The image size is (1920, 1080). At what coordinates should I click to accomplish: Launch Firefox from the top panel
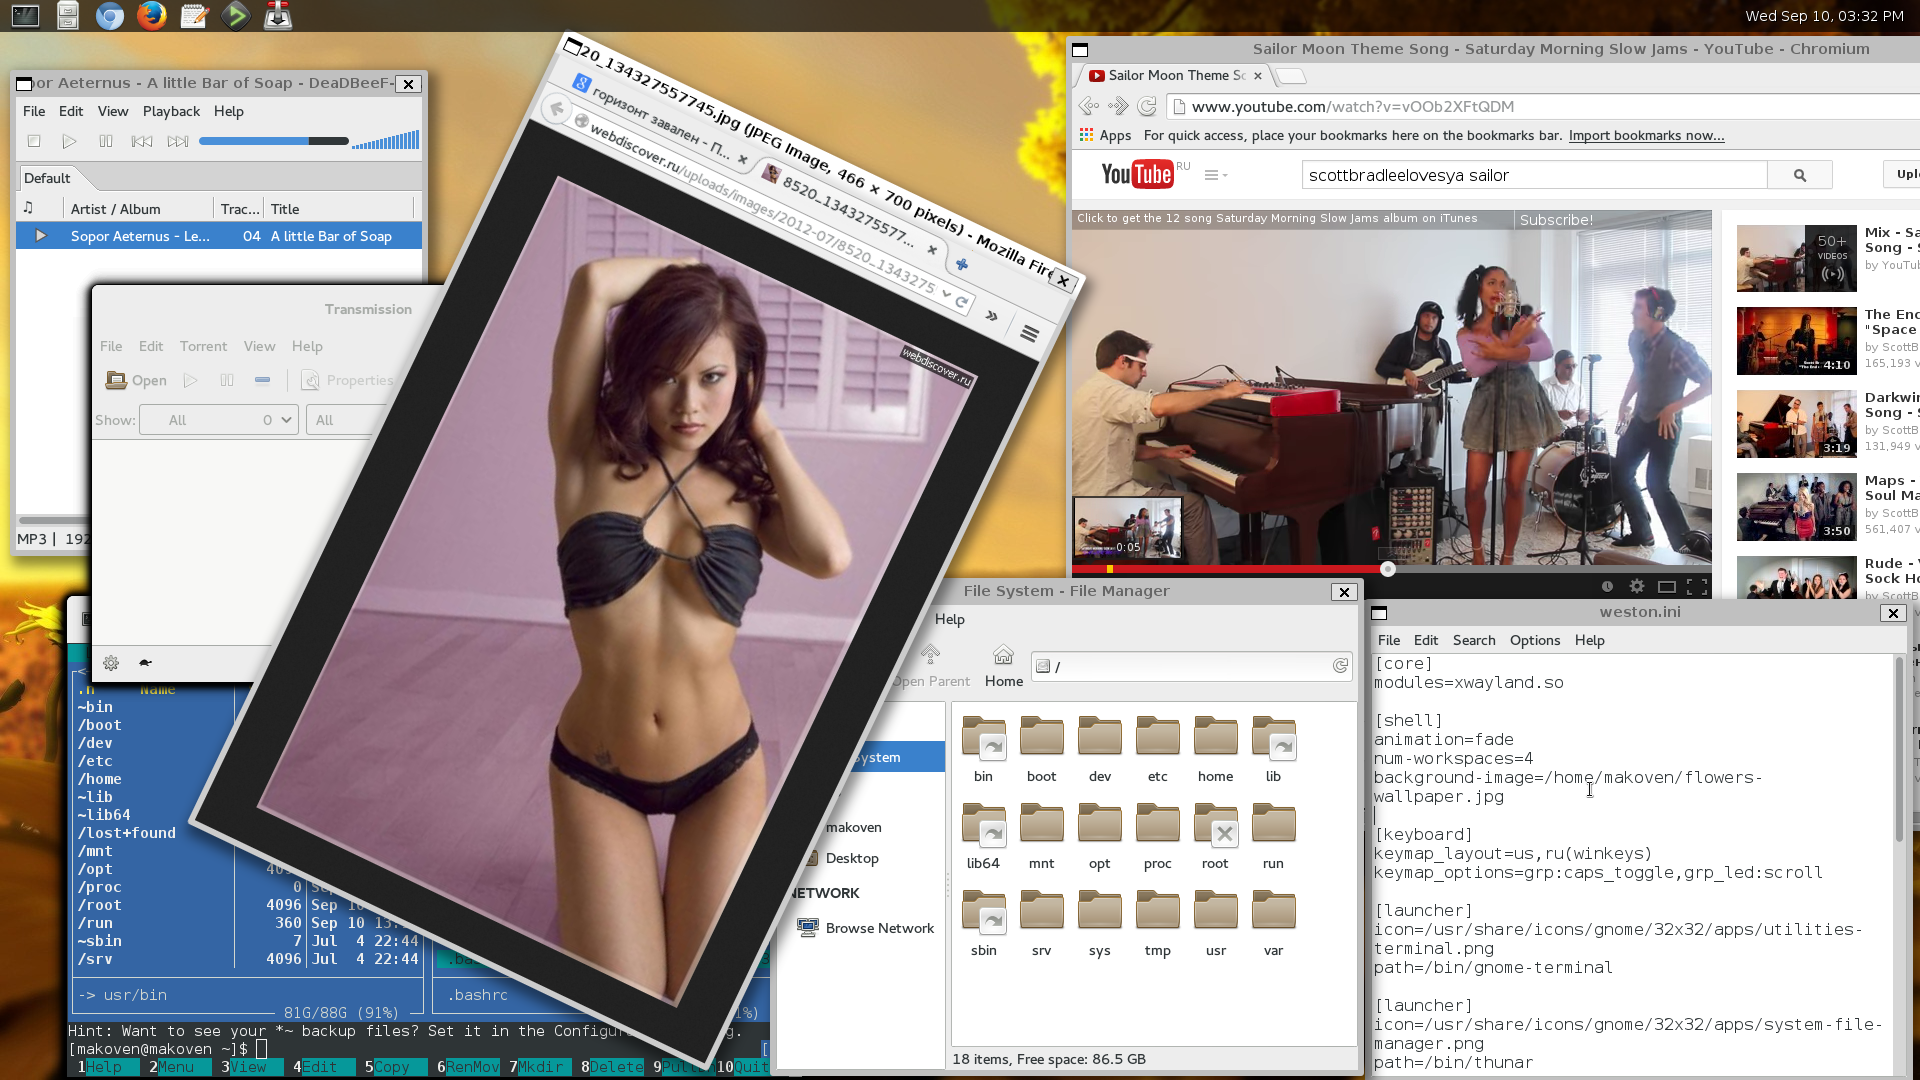pos(152,16)
